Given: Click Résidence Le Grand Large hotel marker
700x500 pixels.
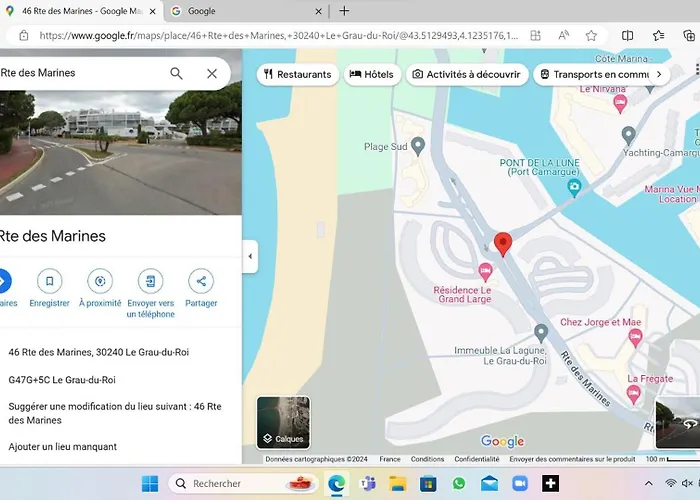Looking at the screenshot, I should 486,272.
